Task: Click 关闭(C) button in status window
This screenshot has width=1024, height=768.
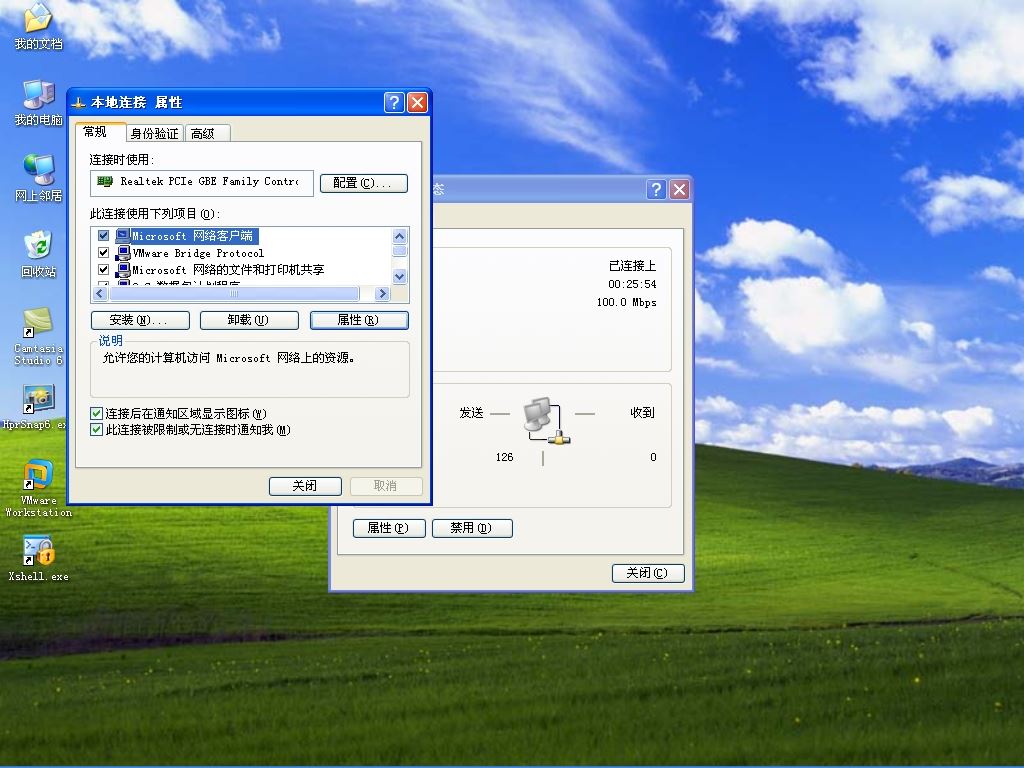Action: point(648,573)
